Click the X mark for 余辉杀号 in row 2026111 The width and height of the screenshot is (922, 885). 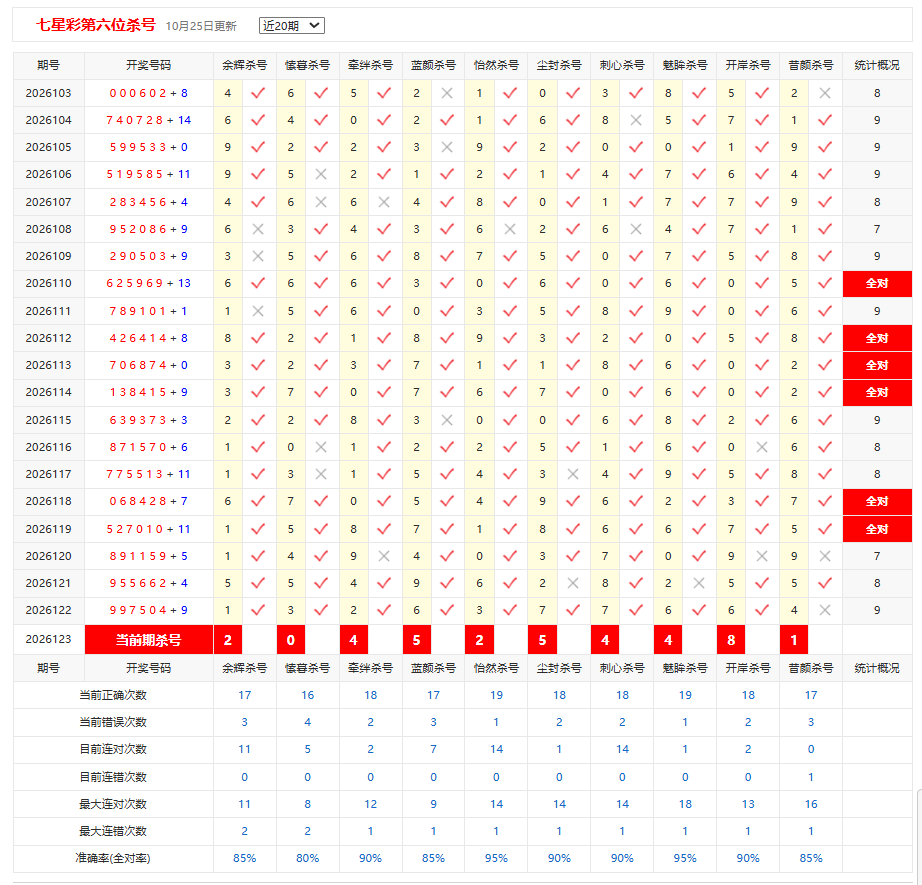[x=258, y=310]
